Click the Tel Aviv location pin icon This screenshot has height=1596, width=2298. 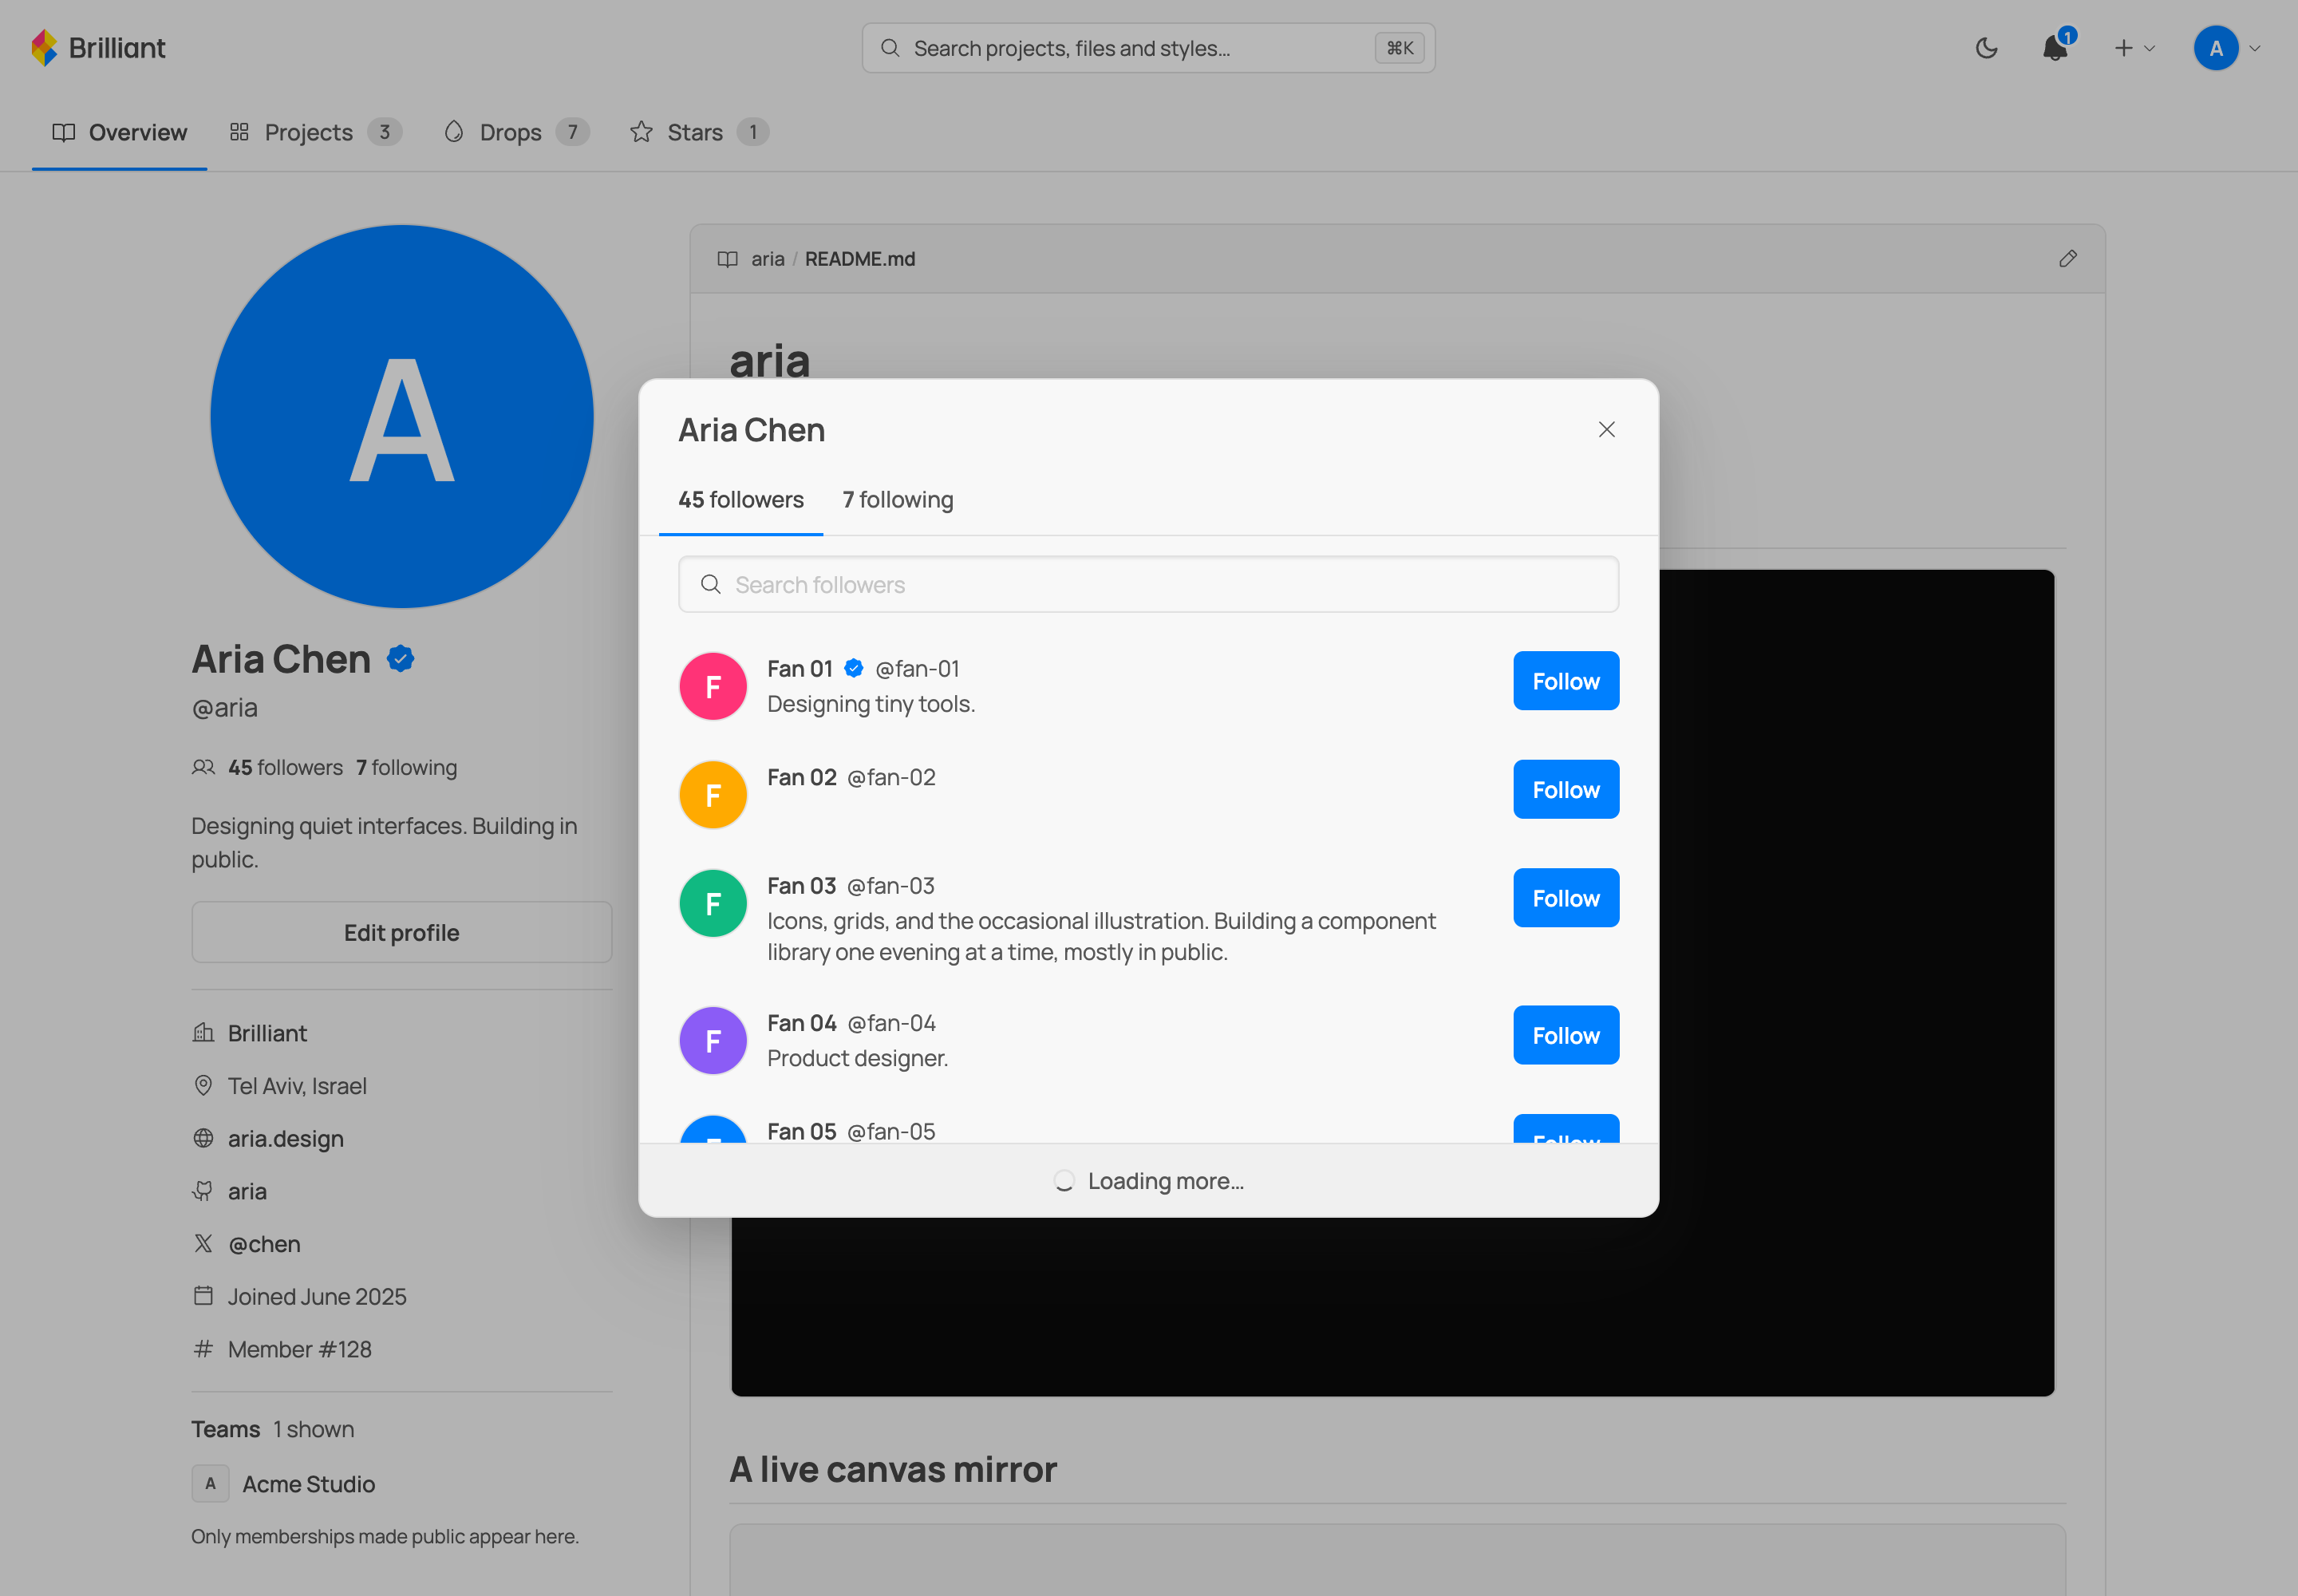click(203, 1085)
